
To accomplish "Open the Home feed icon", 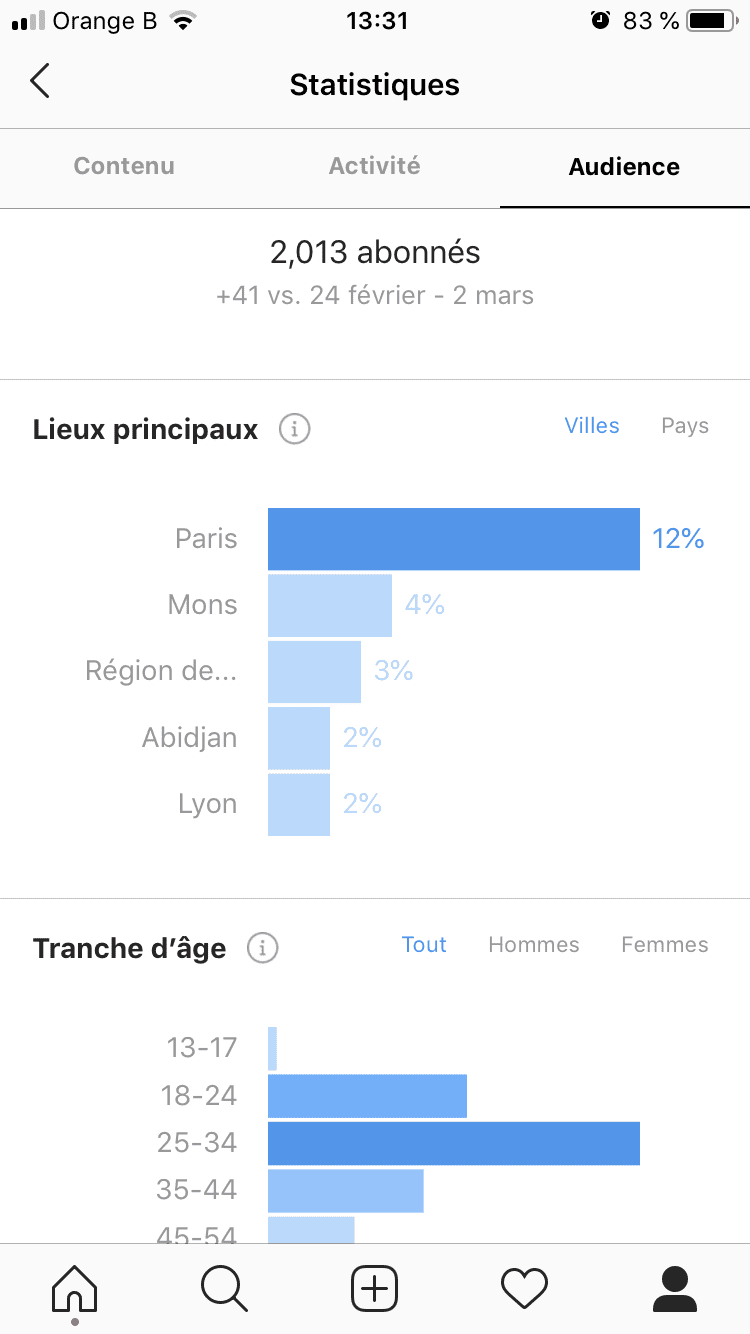I will [x=75, y=1288].
